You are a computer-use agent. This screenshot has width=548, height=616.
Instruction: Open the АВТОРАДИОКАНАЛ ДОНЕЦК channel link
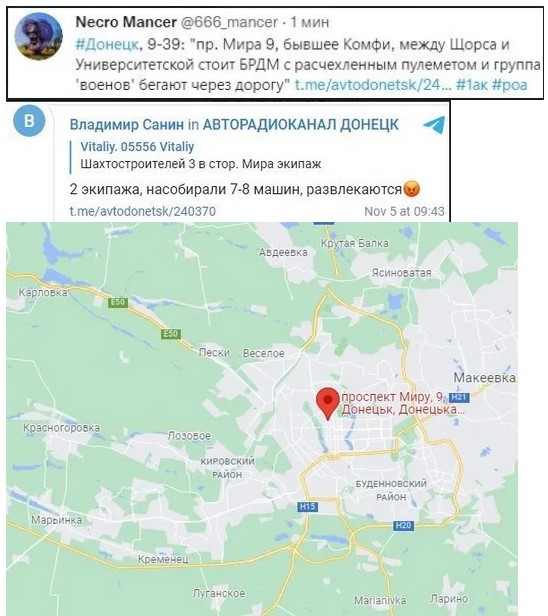point(301,125)
